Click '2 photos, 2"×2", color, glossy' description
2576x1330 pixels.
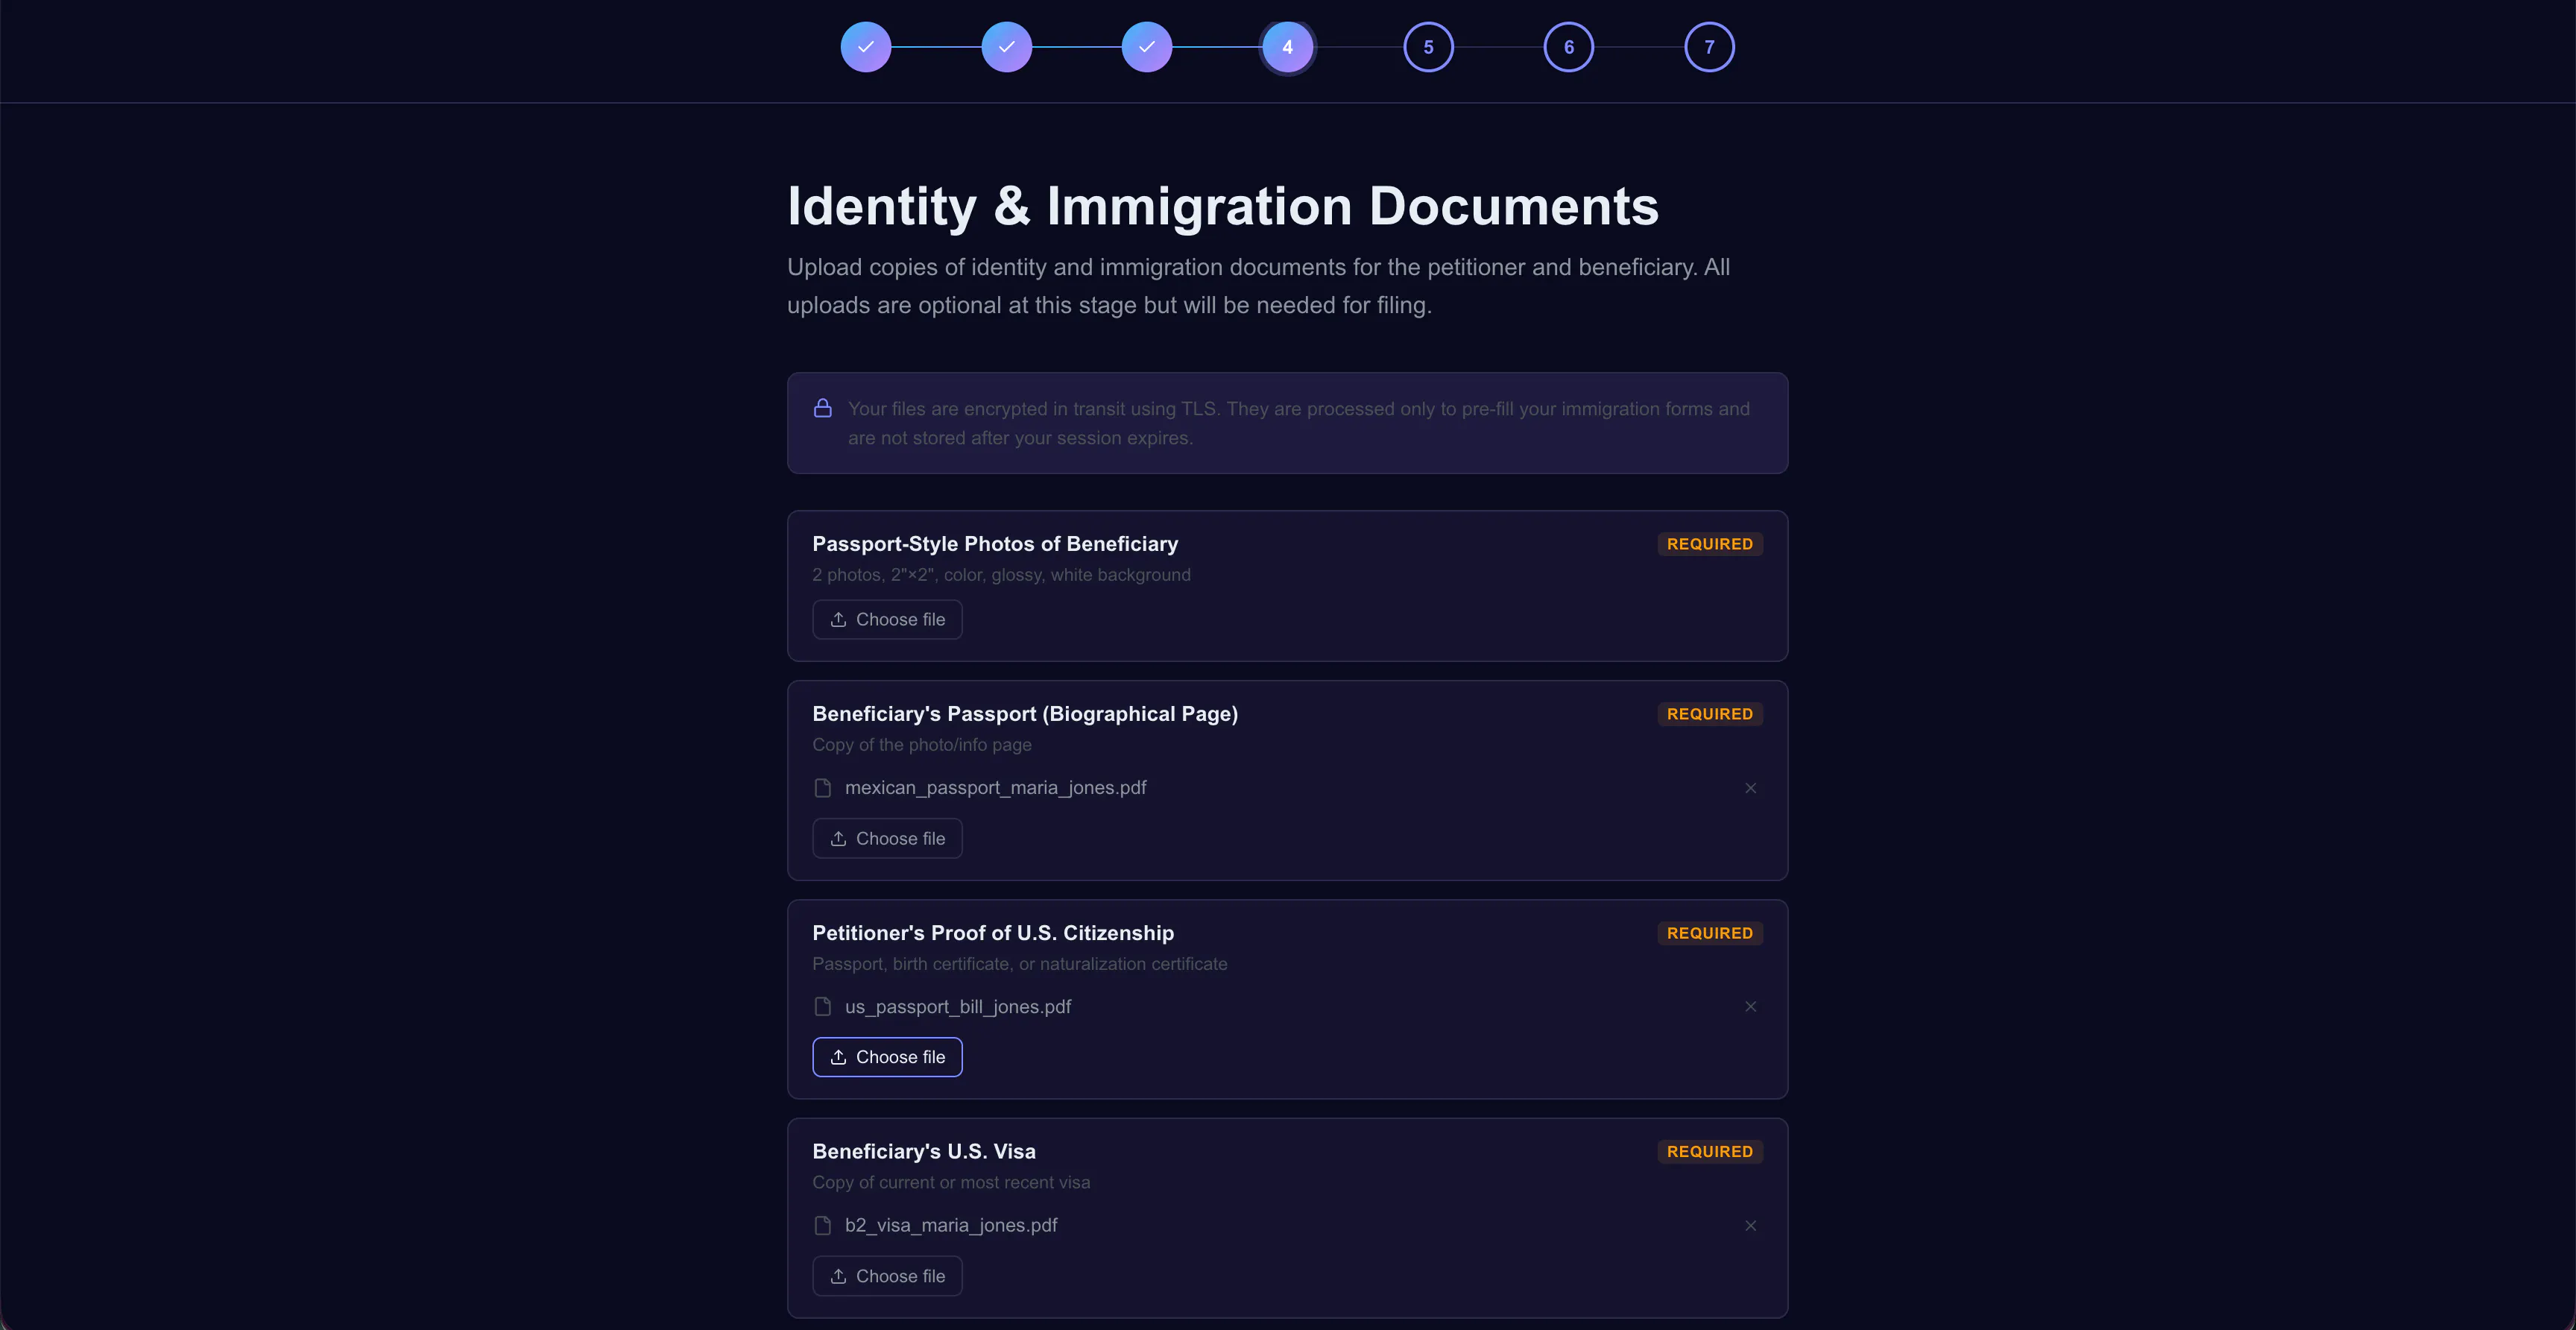(x=1001, y=575)
